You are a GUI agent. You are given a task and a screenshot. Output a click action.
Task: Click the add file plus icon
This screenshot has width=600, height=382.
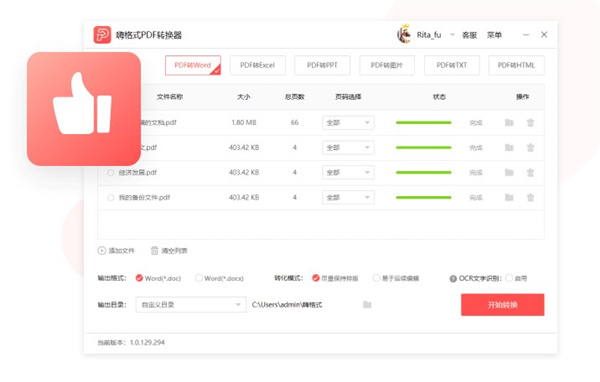click(x=101, y=251)
